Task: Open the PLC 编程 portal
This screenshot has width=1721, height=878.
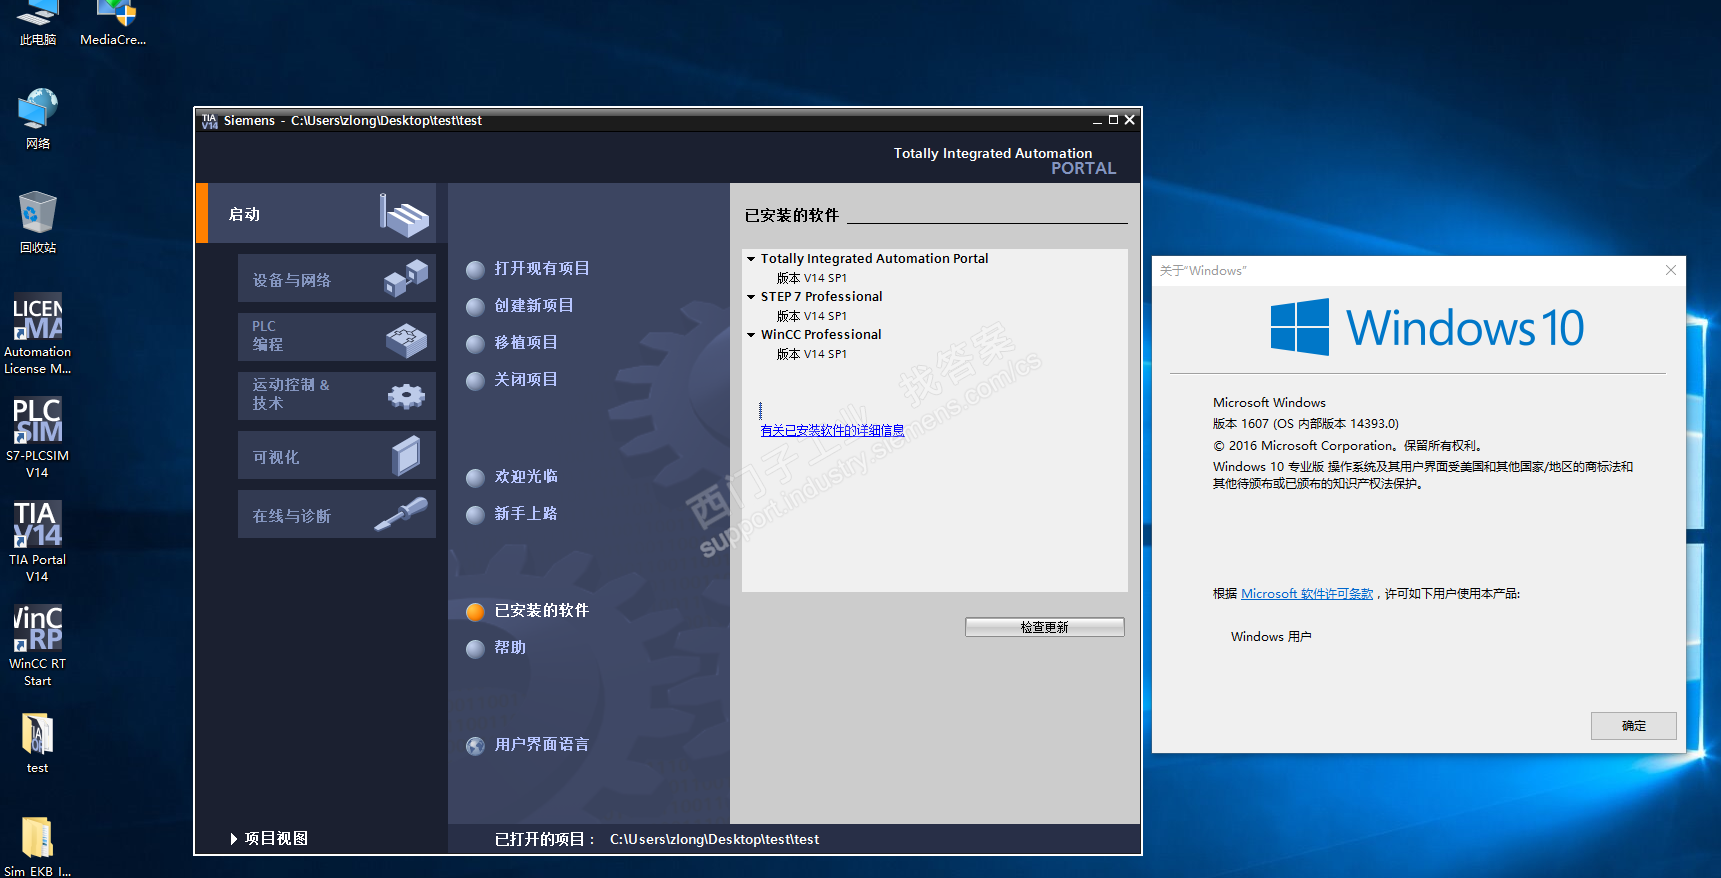Action: point(337,337)
